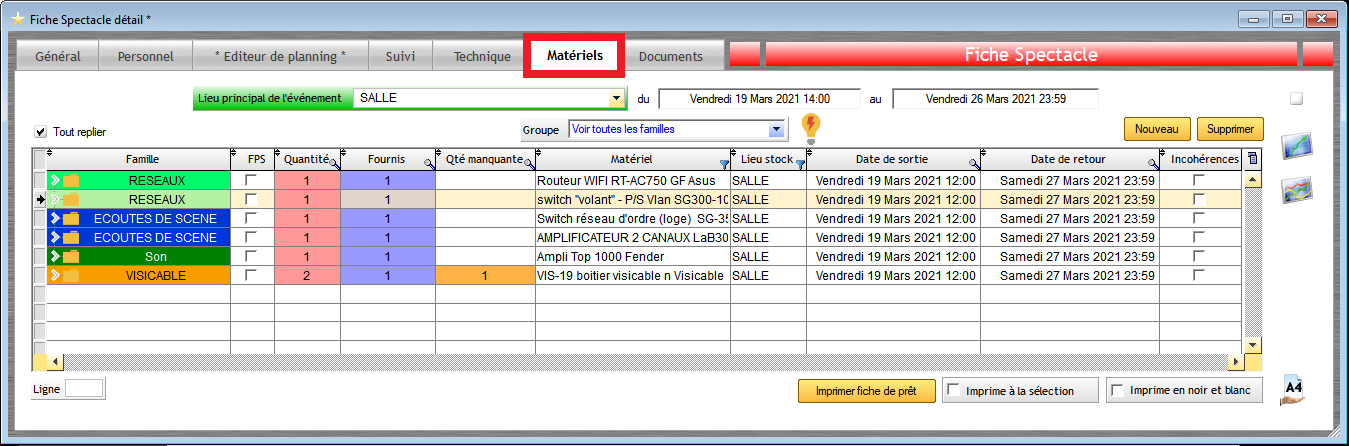This screenshot has height=446, width=1349.
Task: Click the orange Qté manquante cell showing 1
Action: [x=485, y=275]
